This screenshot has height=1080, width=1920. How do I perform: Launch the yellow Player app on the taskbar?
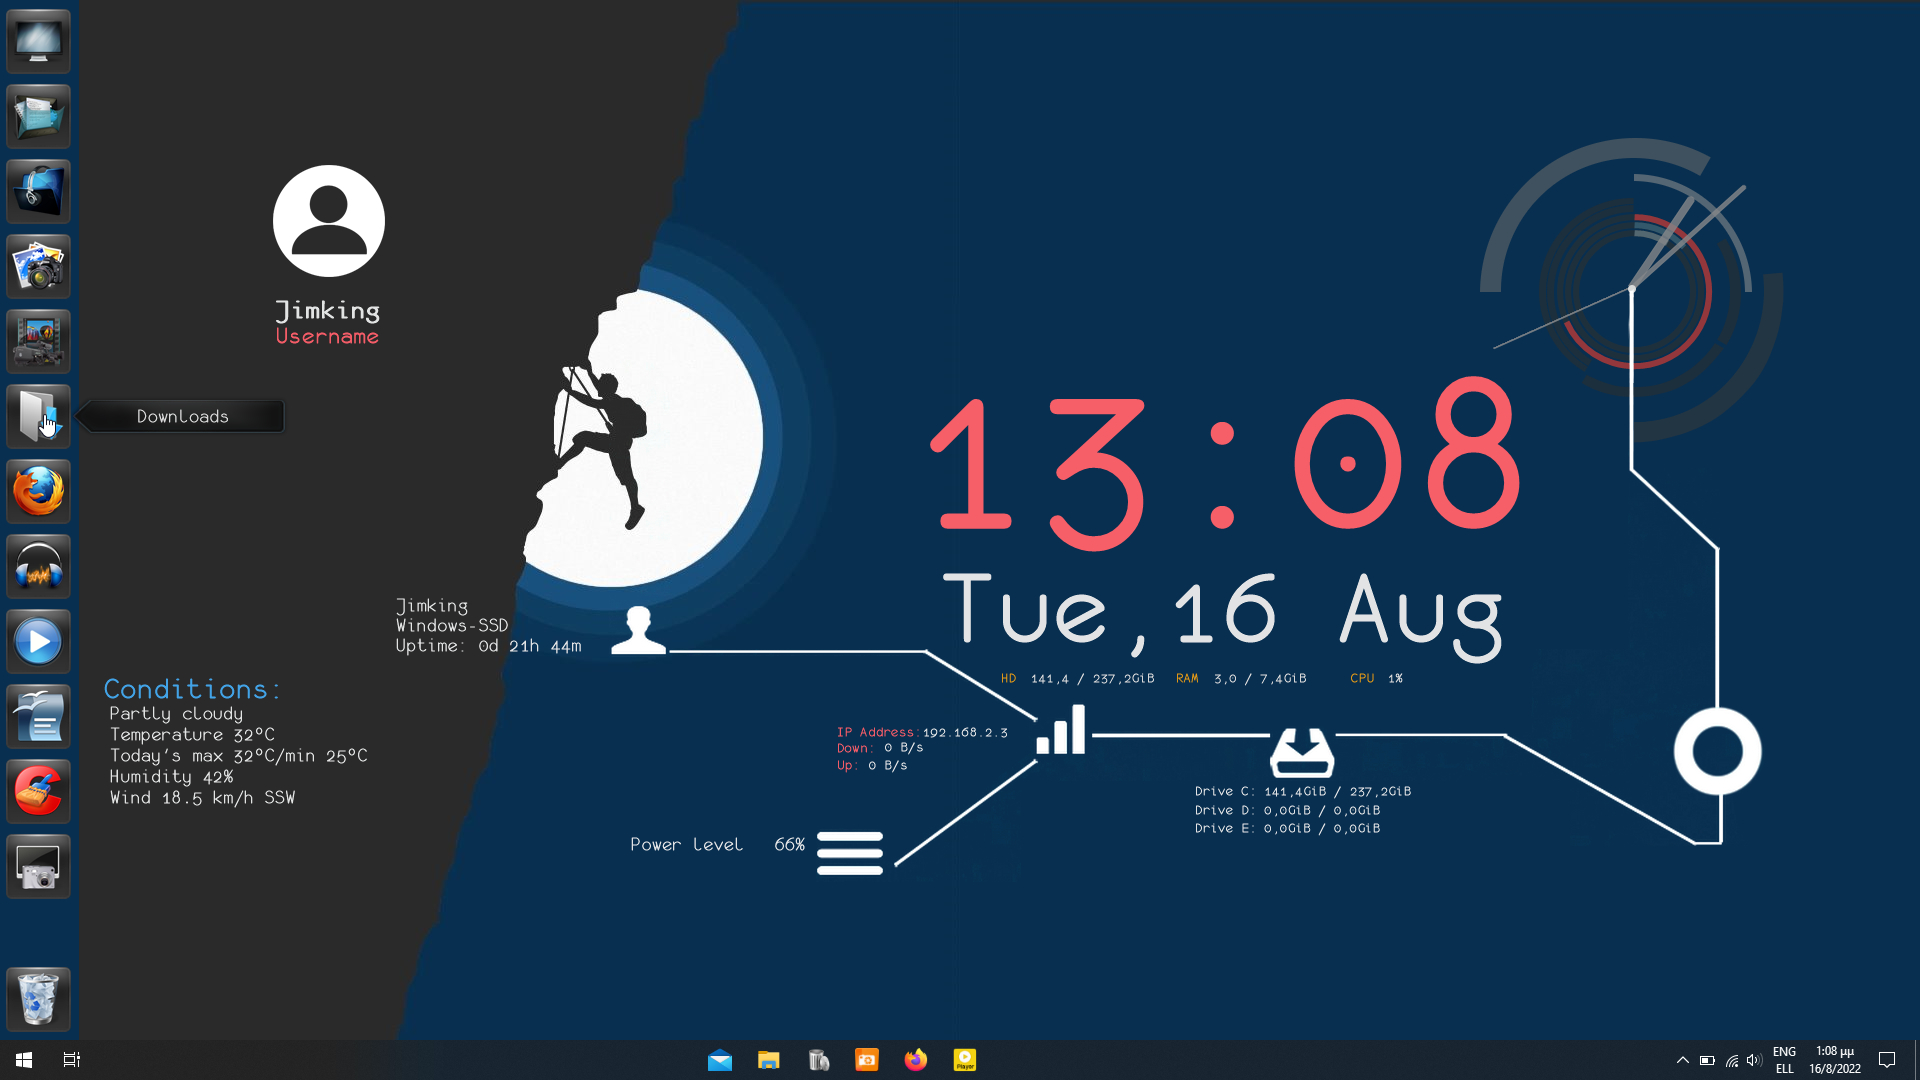964,1059
